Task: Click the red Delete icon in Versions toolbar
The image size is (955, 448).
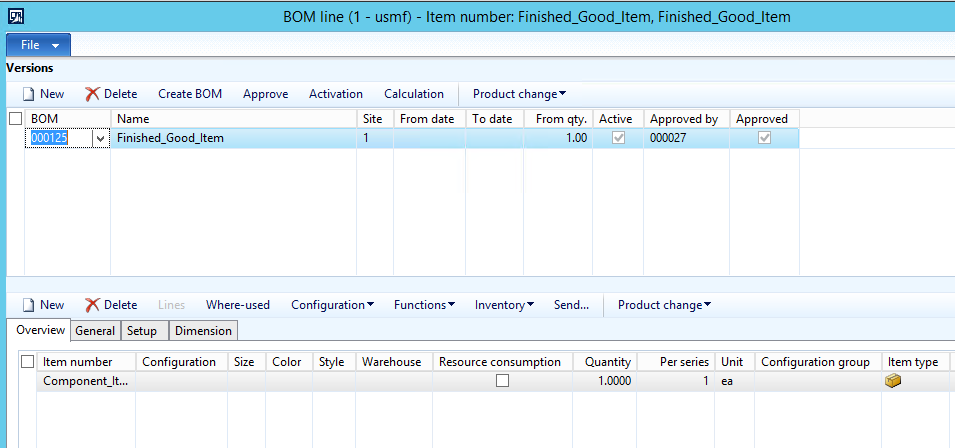Action: [93, 94]
